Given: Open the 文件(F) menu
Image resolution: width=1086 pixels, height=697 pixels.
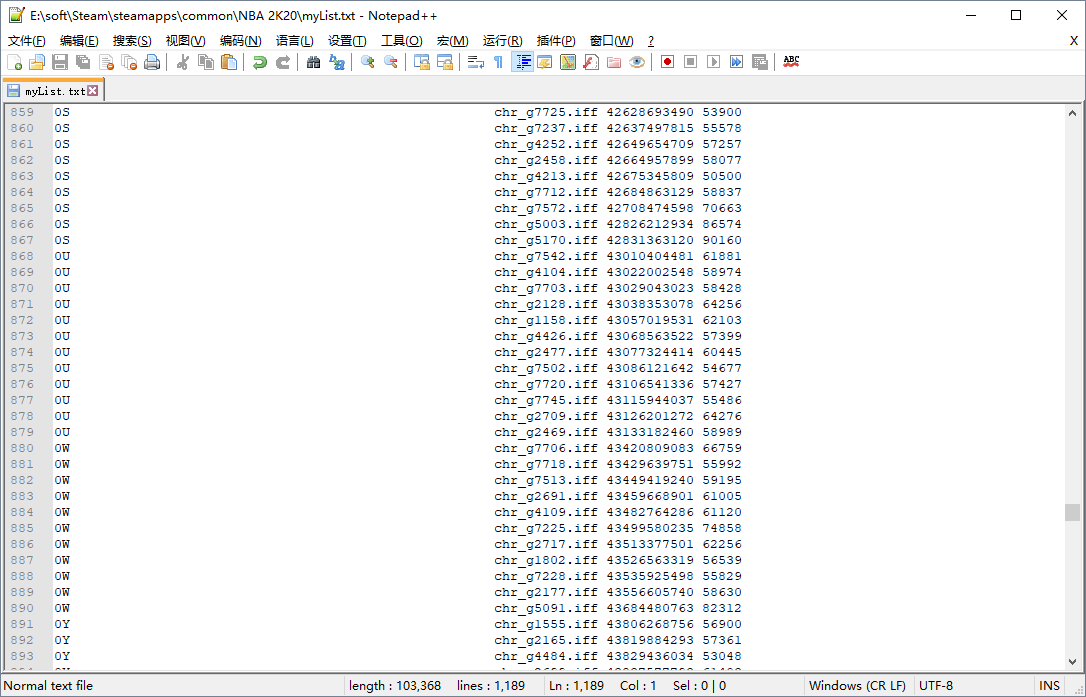Looking at the screenshot, I should point(26,41).
